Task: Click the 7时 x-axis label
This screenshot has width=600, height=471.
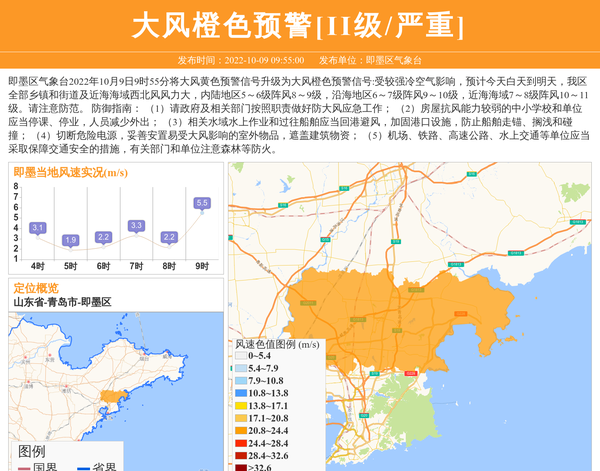Action: click(136, 266)
